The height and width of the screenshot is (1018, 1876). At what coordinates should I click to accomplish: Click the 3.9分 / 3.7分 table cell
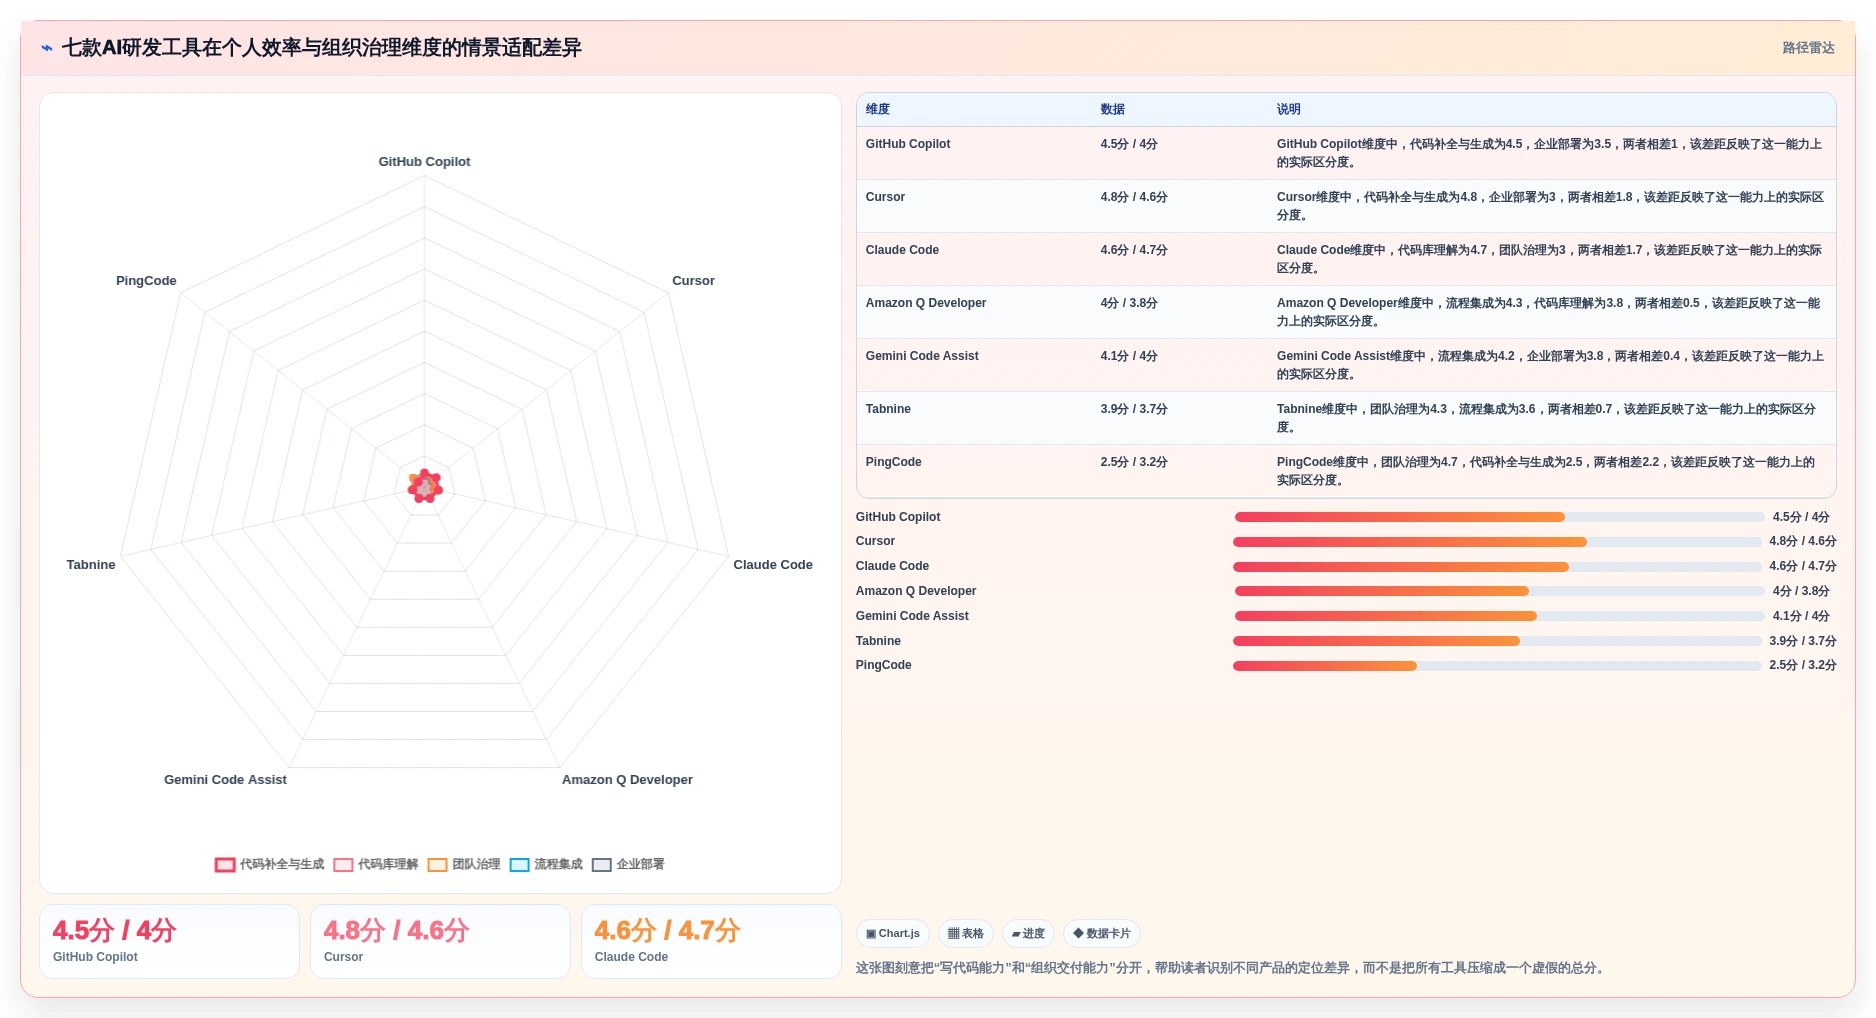1134,409
